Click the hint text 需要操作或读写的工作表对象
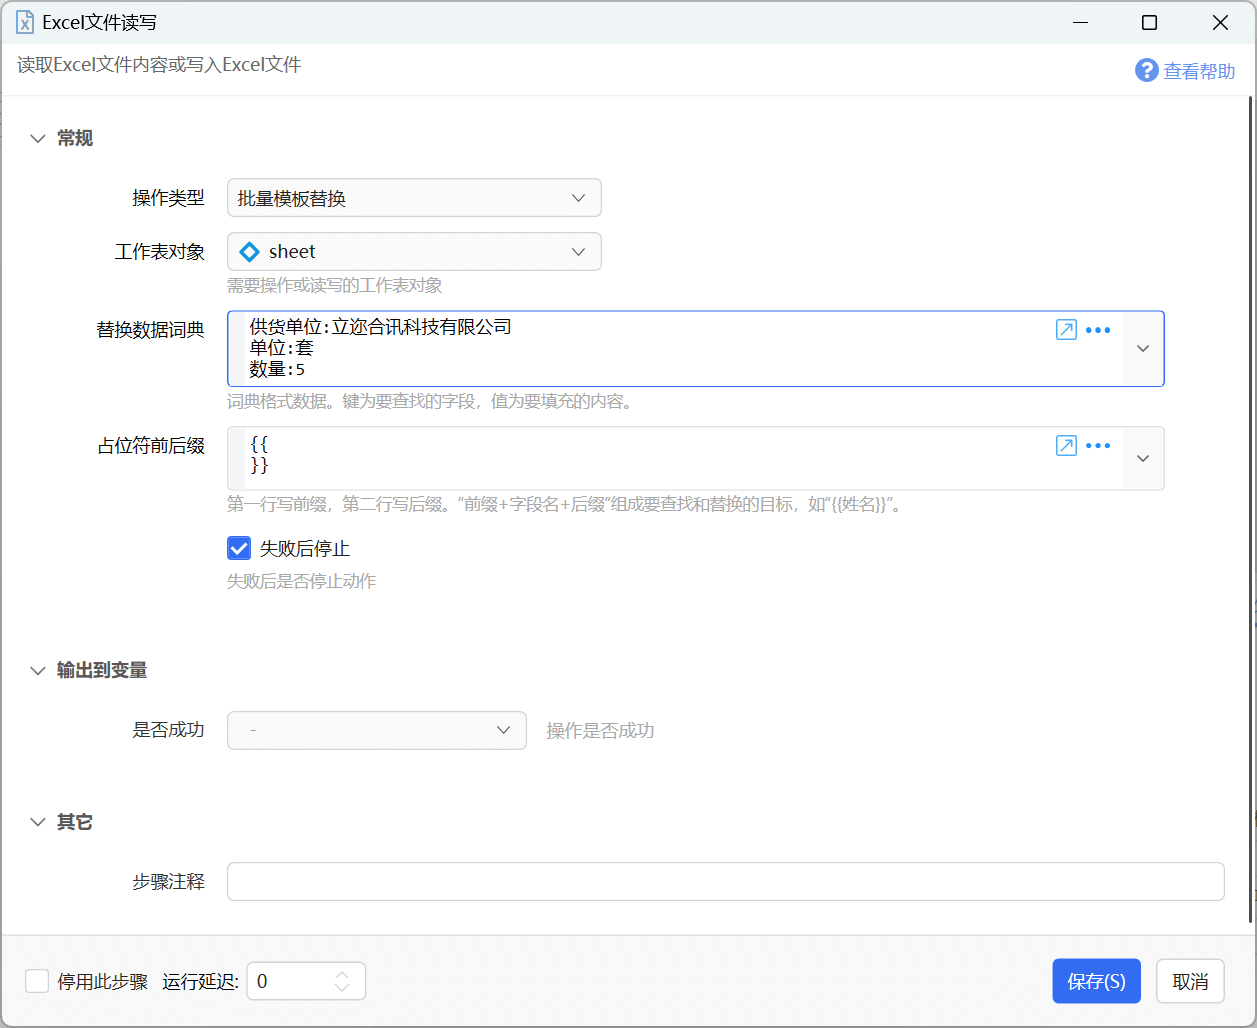The height and width of the screenshot is (1028, 1257). (x=334, y=285)
